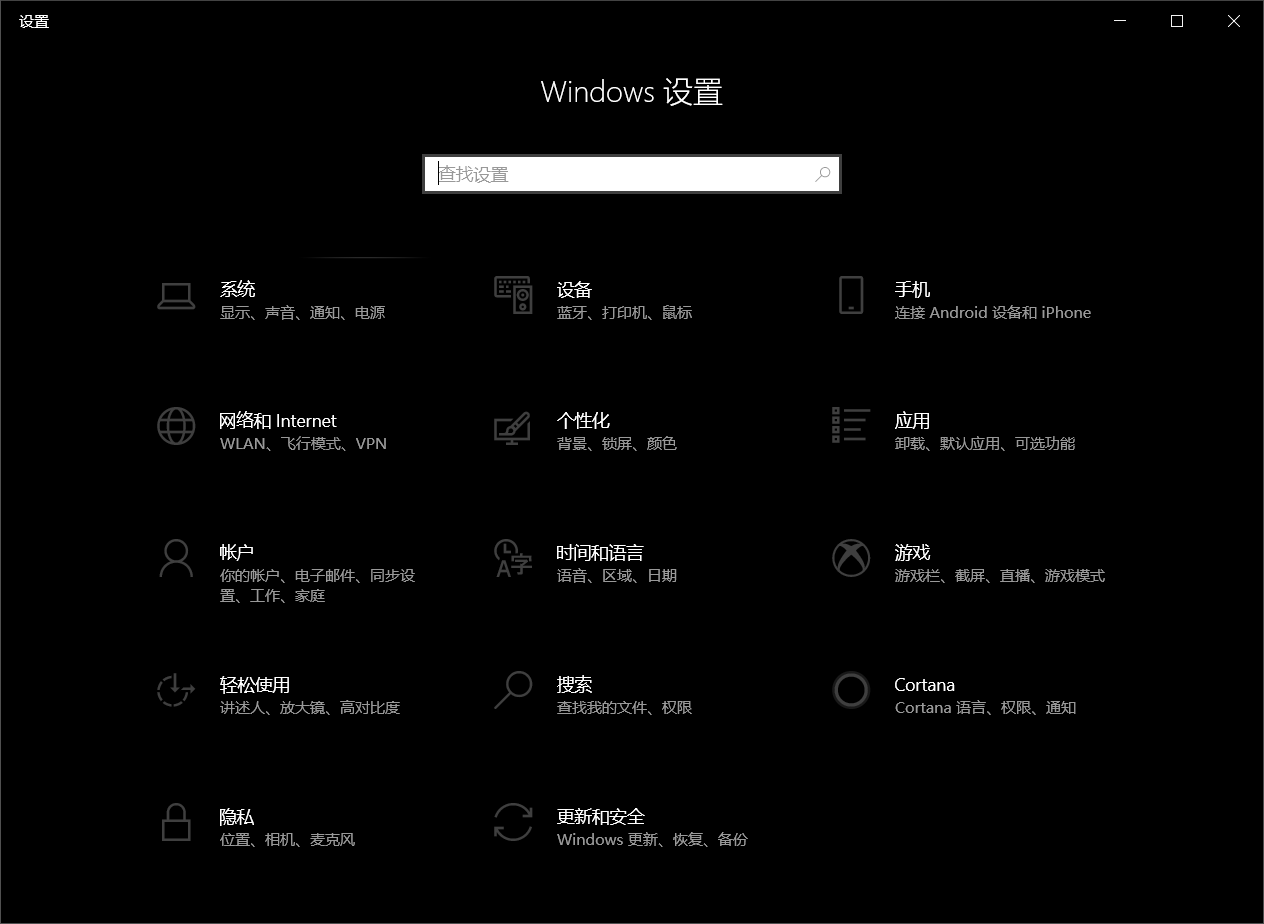The width and height of the screenshot is (1264, 924).
Task: Open the 游戏 settings title
Action: [913, 552]
